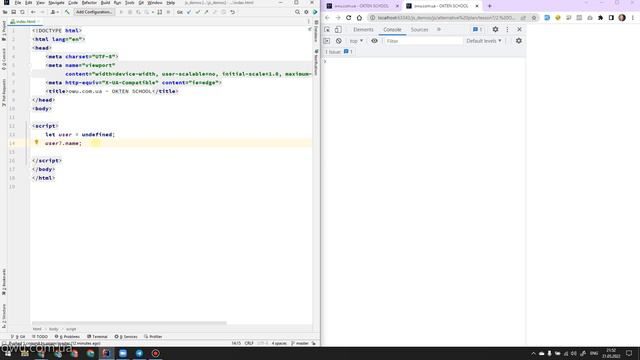640x360 pixels.
Task: Click the CRLF line separator indicator
Action: click(x=249, y=343)
